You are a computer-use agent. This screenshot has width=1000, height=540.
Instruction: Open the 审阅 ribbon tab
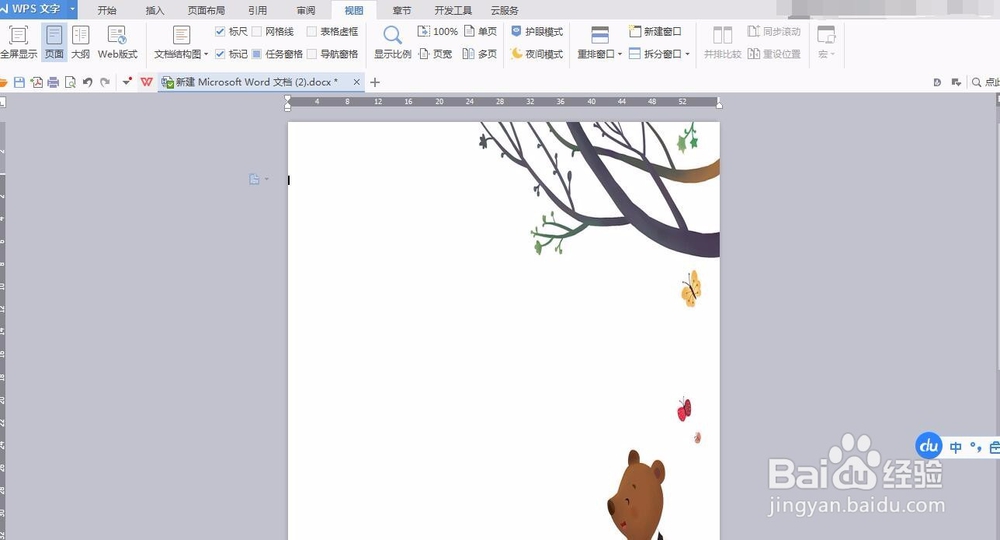305,10
